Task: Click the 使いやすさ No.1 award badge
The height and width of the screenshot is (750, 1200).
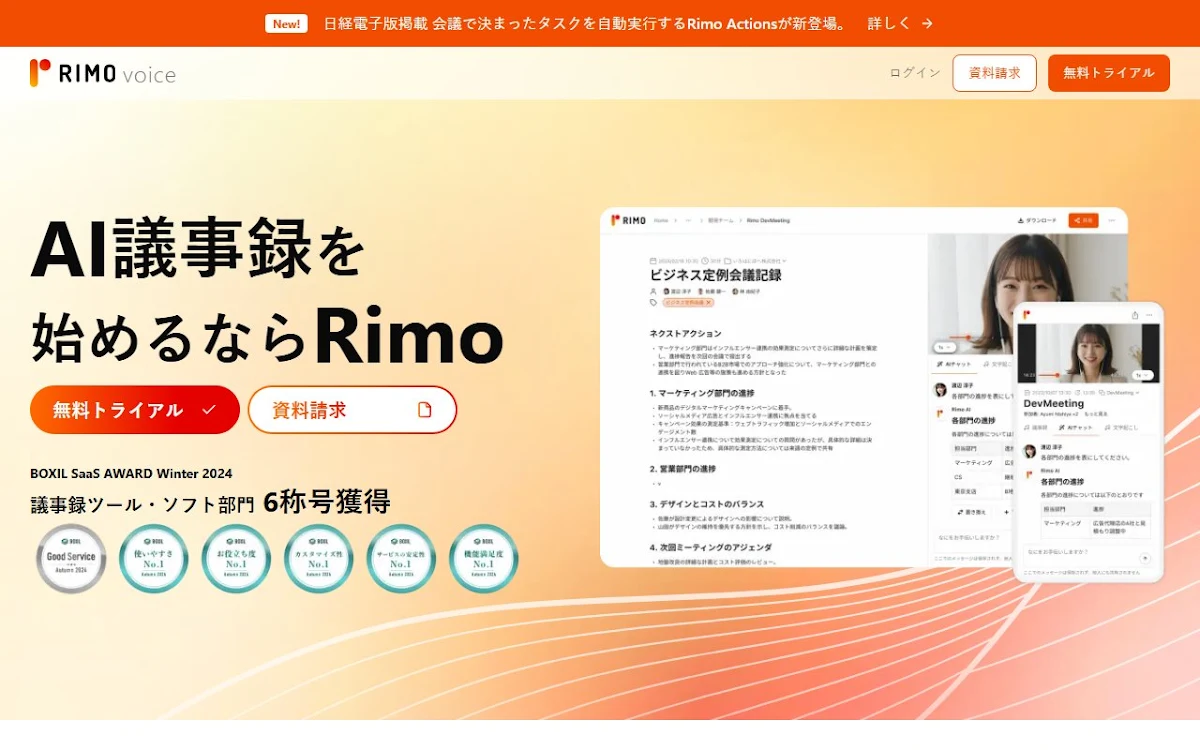Action: point(154,559)
